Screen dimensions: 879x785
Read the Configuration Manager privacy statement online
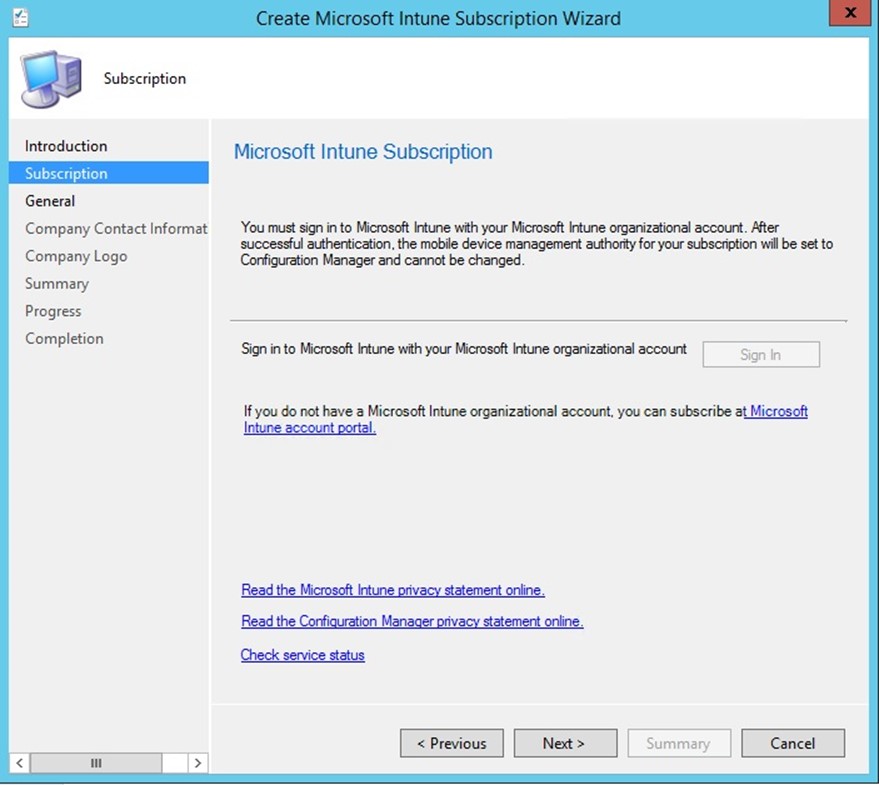click(x=412, y=621)
